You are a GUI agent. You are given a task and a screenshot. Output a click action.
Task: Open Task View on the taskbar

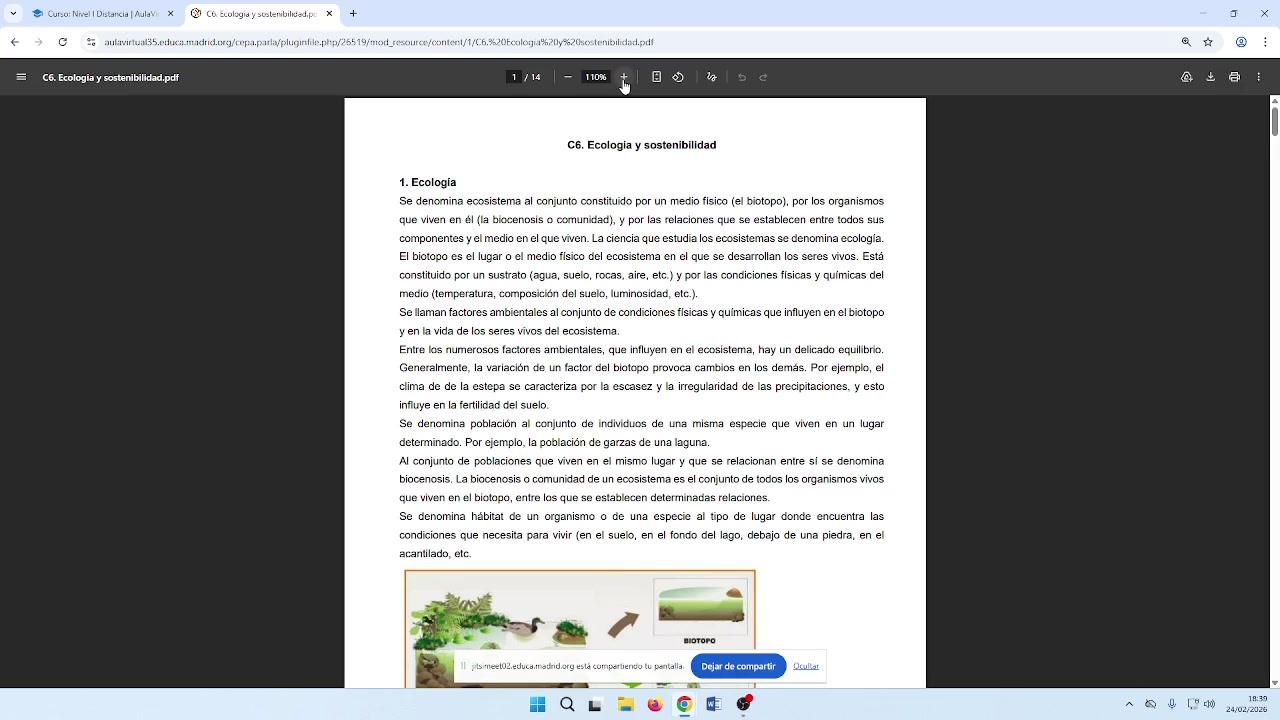pos(596,704)
